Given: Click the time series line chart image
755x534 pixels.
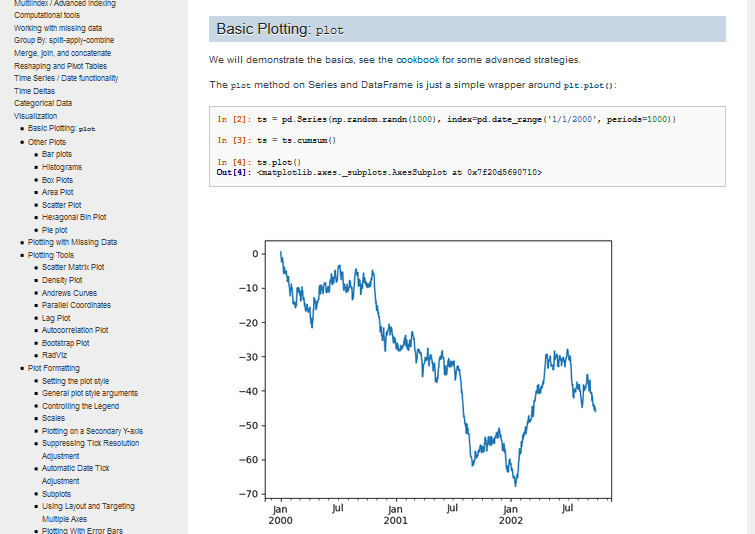Looking at the screenshot, I should pyautogui.click(x=425, y=383).
